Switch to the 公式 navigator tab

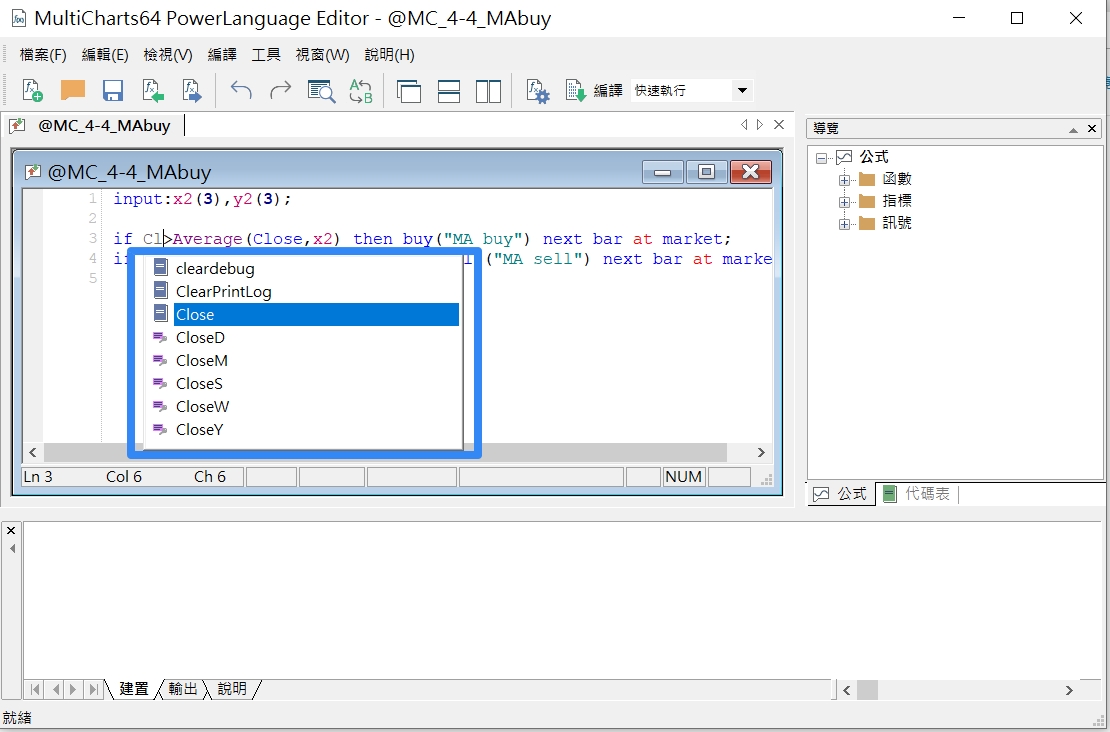tap(841, 494)
